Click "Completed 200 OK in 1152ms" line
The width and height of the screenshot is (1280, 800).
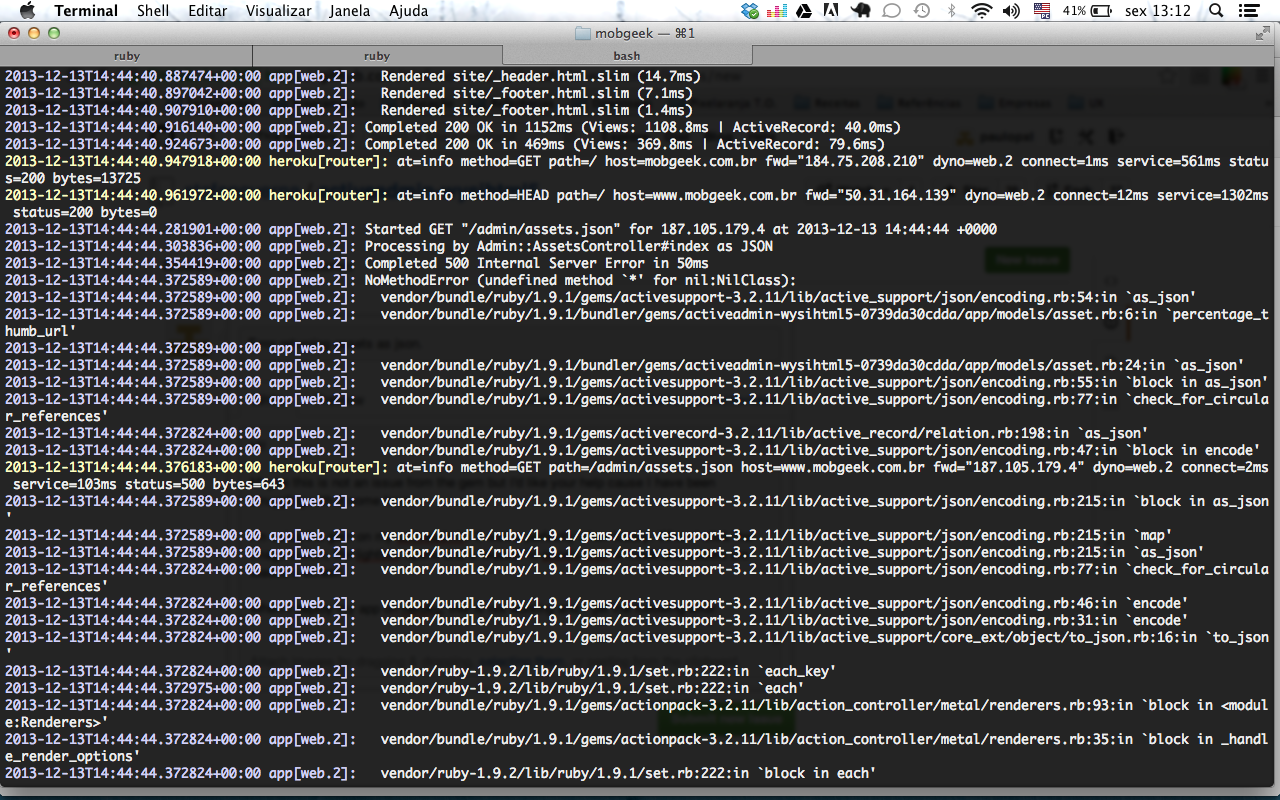click(453, 127)
